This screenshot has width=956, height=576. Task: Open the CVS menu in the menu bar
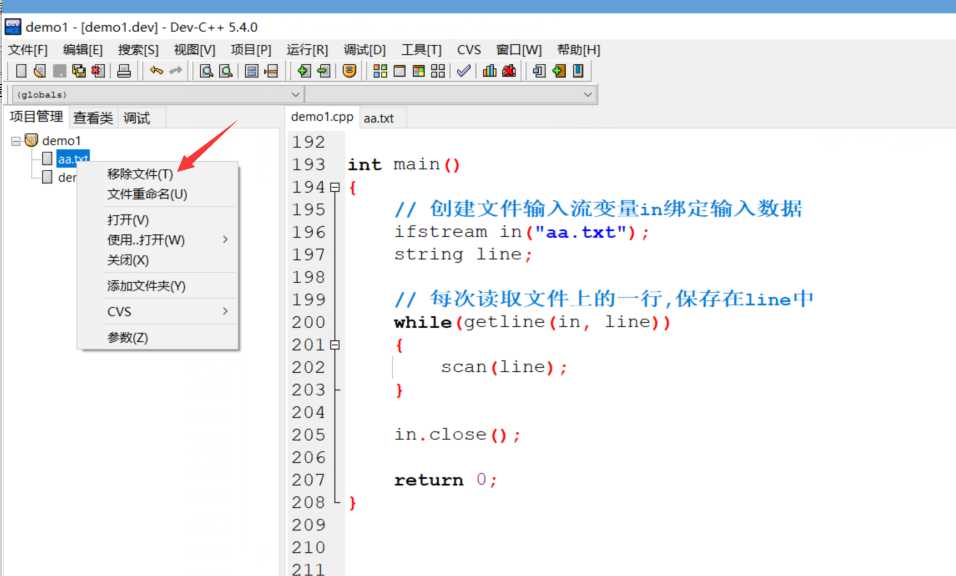[x=469, y=49]
